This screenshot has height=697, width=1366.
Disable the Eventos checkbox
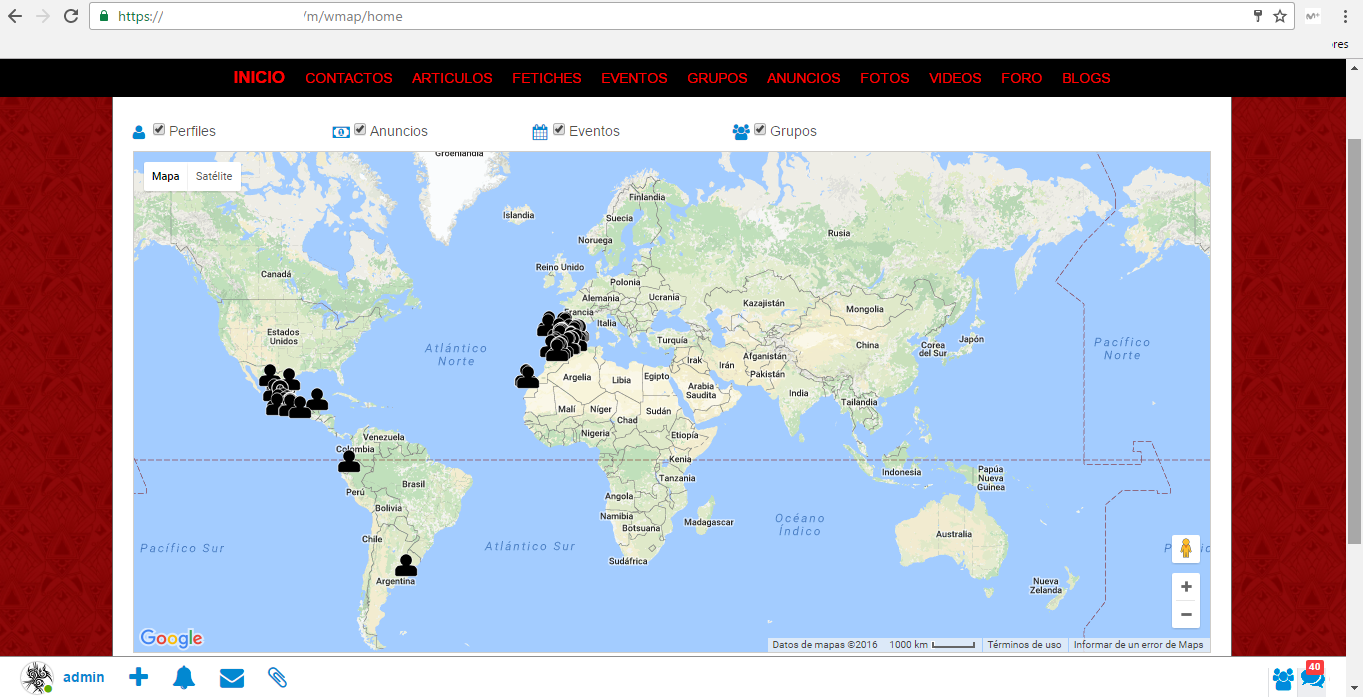(559, 130)
